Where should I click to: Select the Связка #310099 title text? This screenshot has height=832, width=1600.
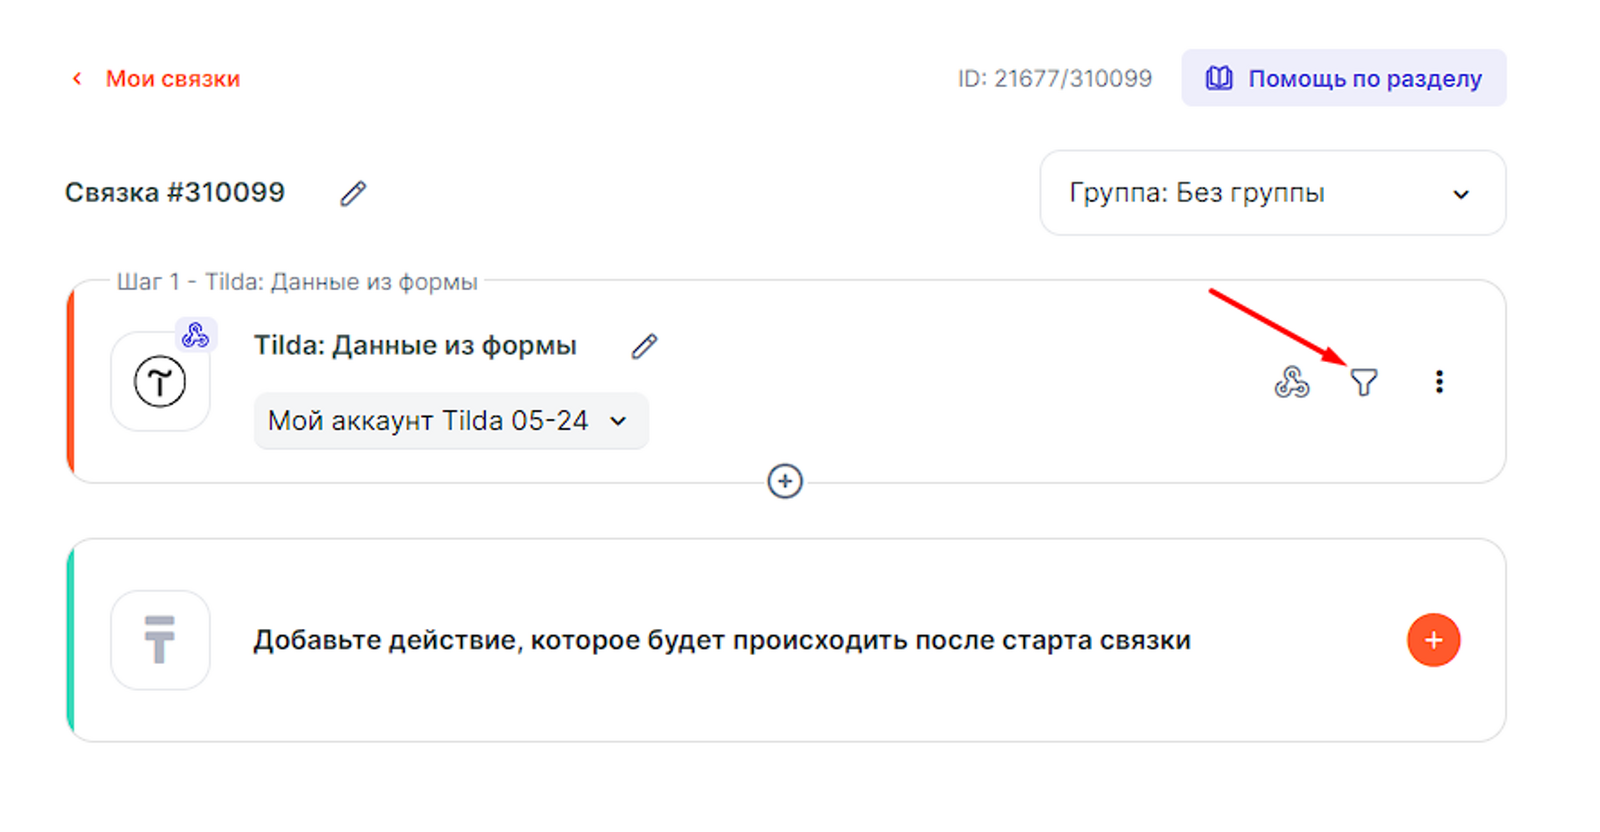(175, 192)
